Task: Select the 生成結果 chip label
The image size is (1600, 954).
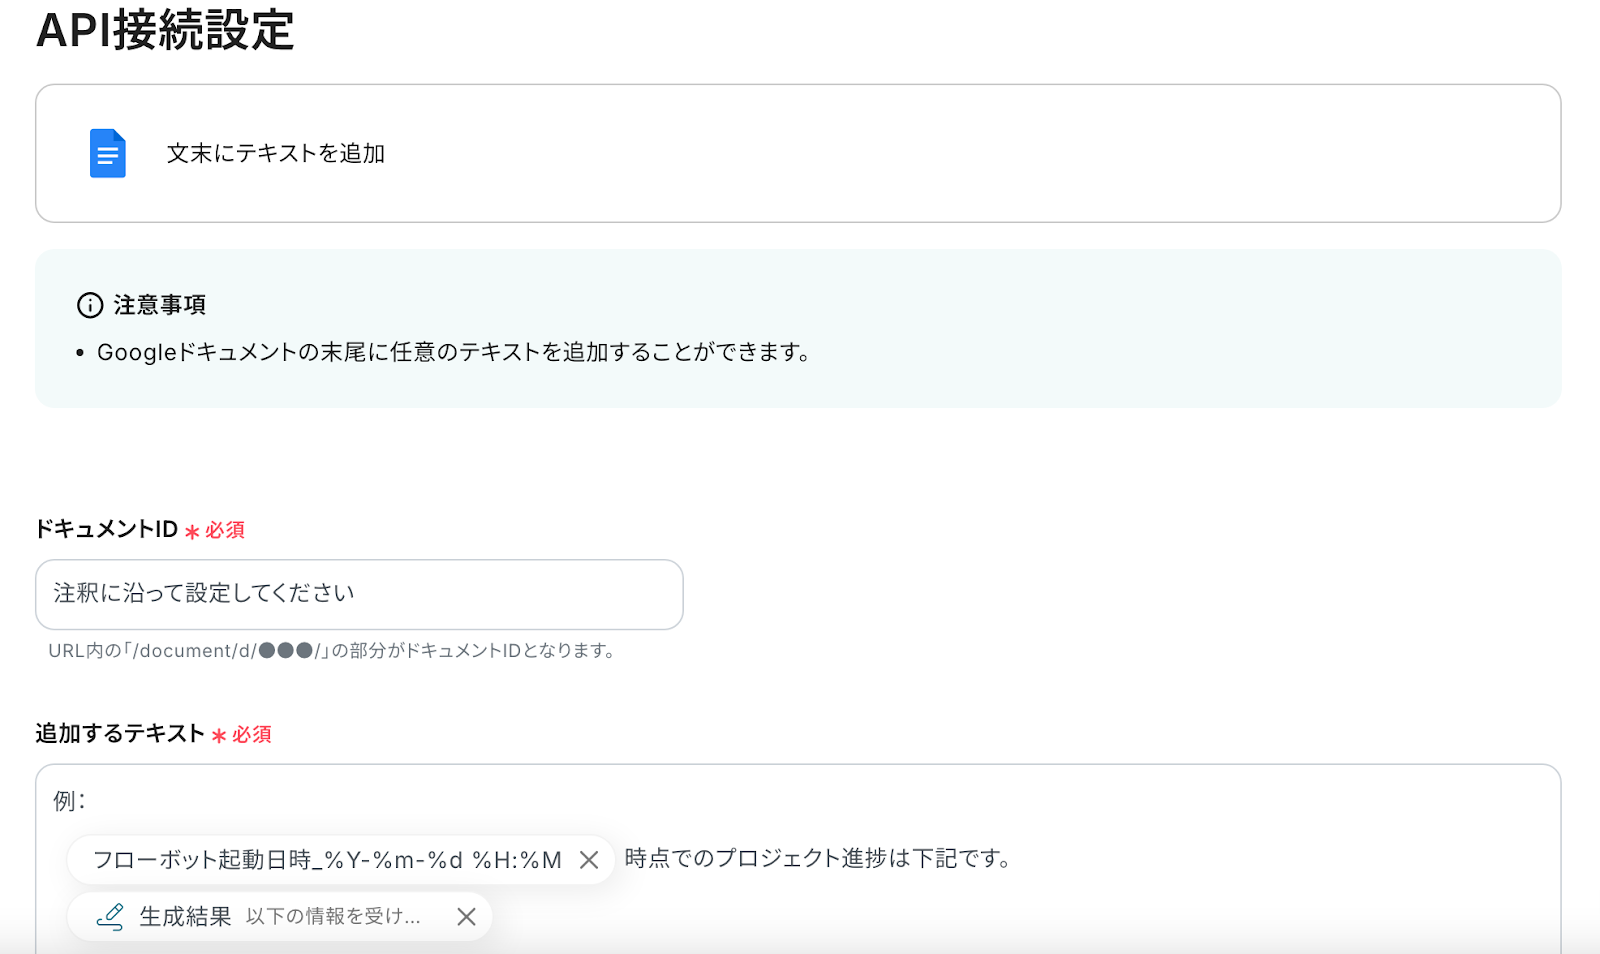Action: pyautogui.click(x=185, y=917)
